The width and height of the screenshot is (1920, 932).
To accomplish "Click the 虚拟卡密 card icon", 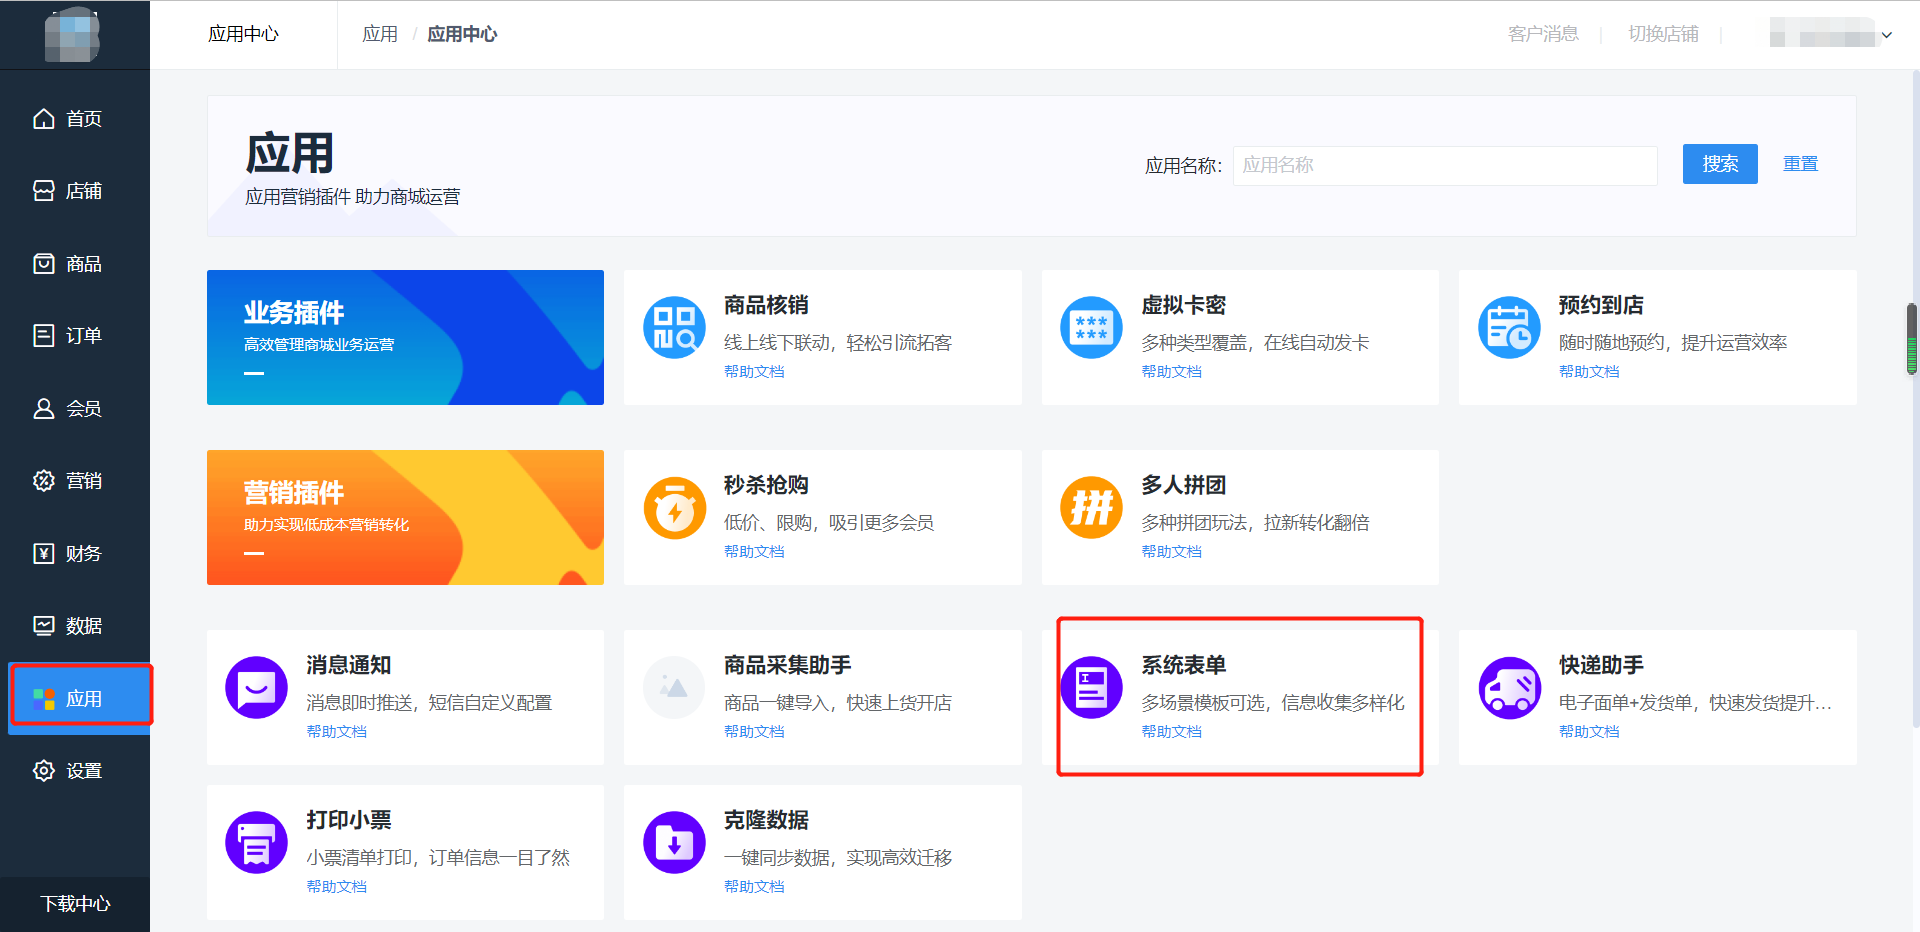I will [x=1091, y=328].
